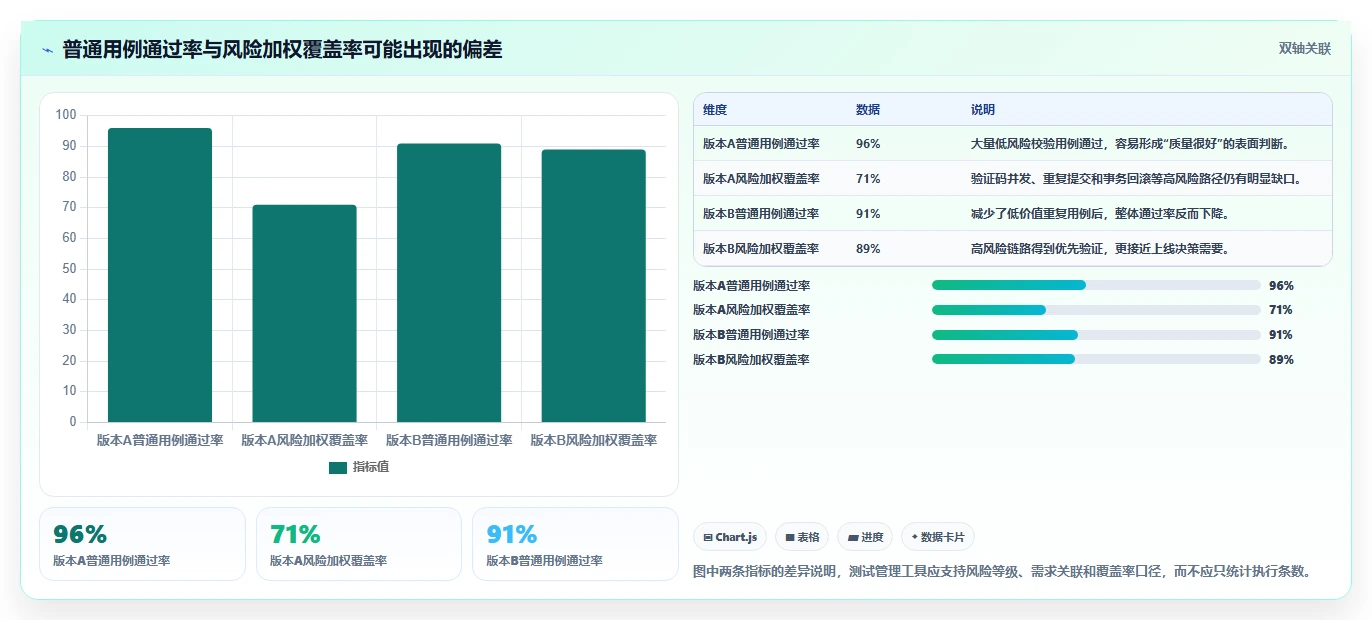Viewport: 1372px width, 620px height.
Task: Click the Chart.js tag
Action: (730, 537)
